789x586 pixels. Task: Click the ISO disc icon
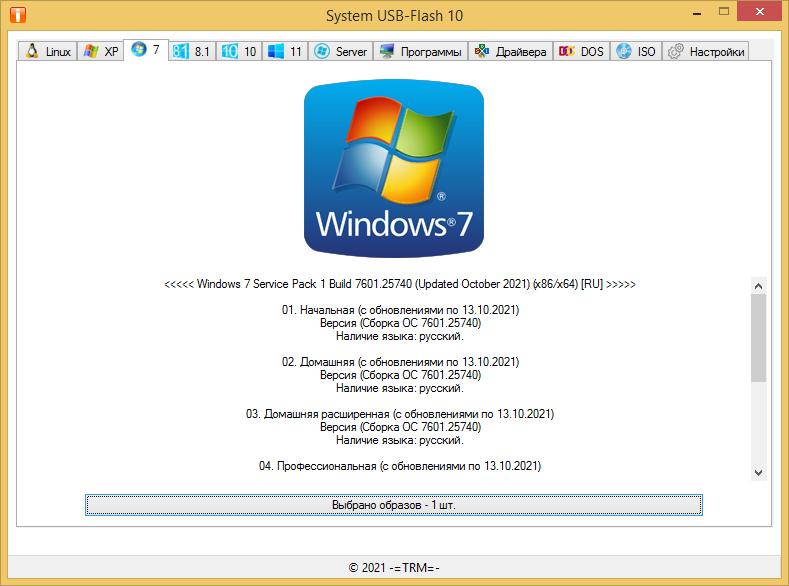[624, 51]
